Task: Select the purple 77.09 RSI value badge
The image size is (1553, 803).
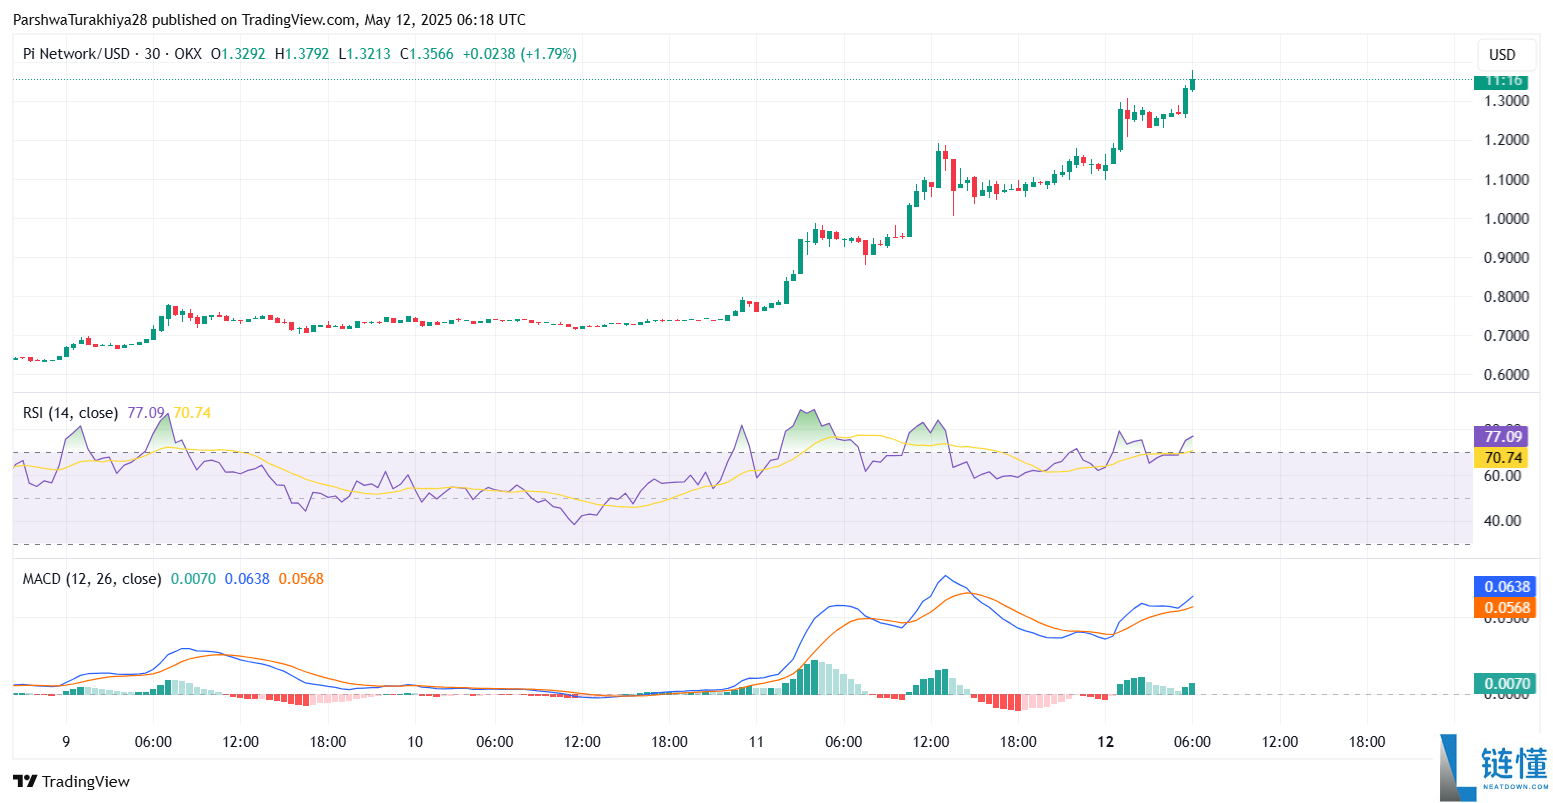Action: point(1501,437)
